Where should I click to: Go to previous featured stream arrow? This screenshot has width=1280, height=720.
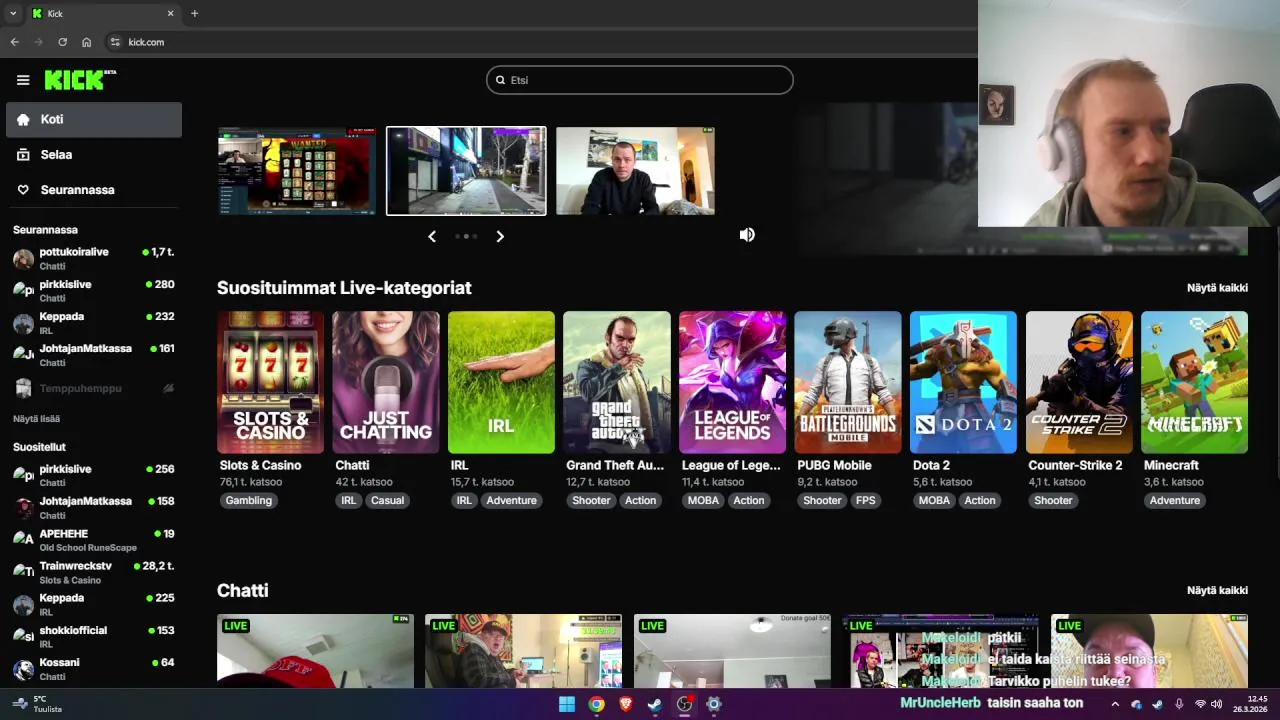[432, 237]
